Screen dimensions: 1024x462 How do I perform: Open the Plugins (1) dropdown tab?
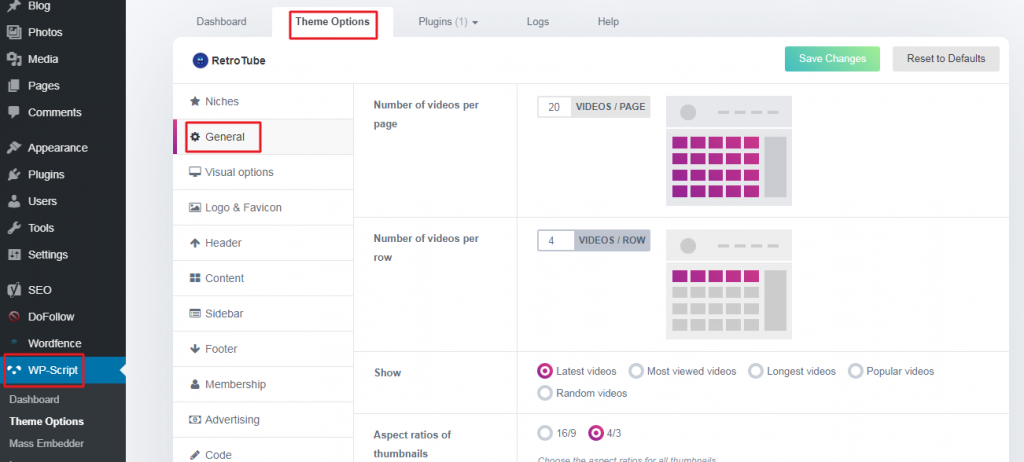pos(448,22)
